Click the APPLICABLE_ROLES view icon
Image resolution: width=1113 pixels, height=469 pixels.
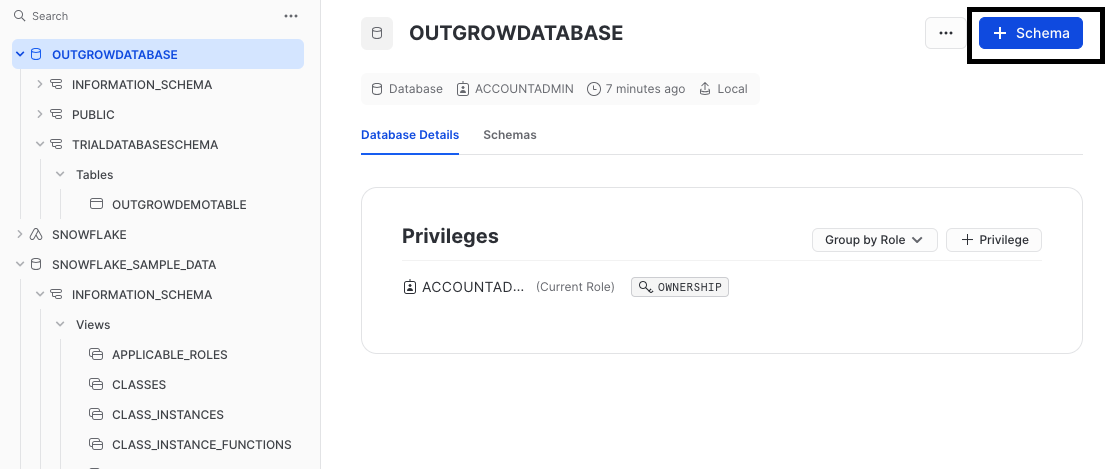pyautogui.click(x=97, y=354)
